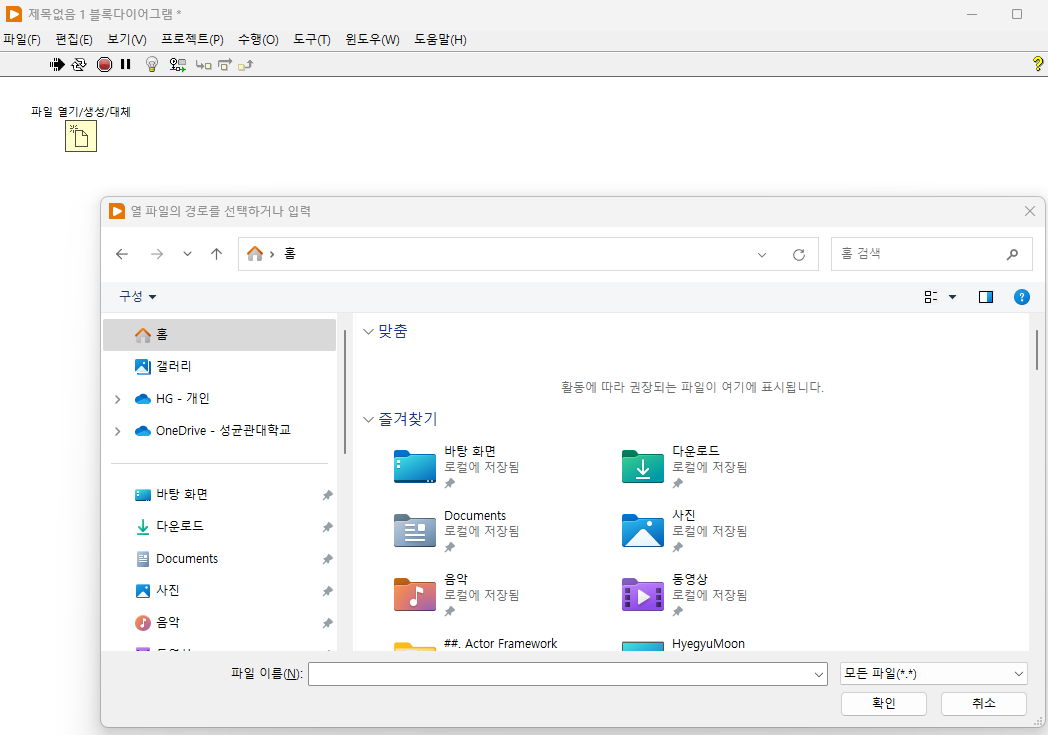Select 갤러리 in navigation pane

[x=219, y=366]
